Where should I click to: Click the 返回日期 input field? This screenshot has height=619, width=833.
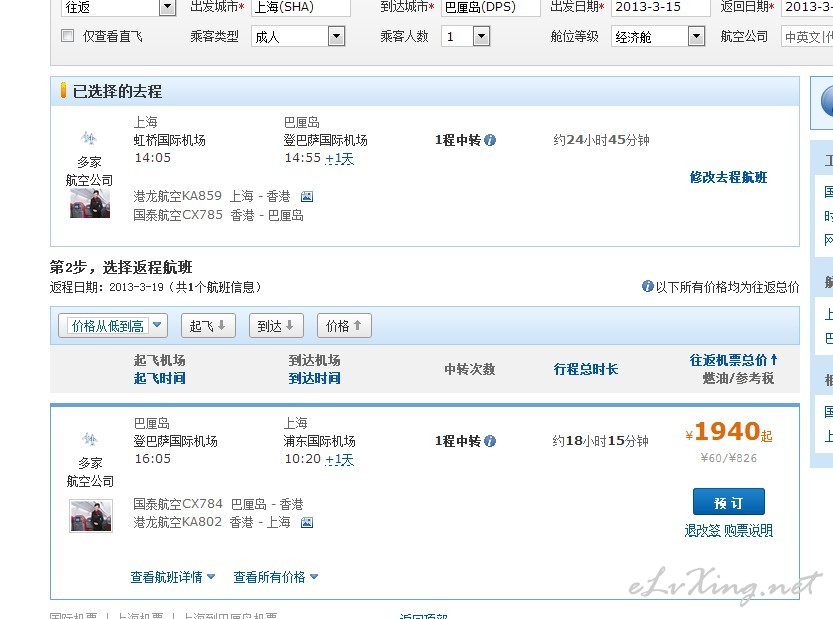coord(807,7)
